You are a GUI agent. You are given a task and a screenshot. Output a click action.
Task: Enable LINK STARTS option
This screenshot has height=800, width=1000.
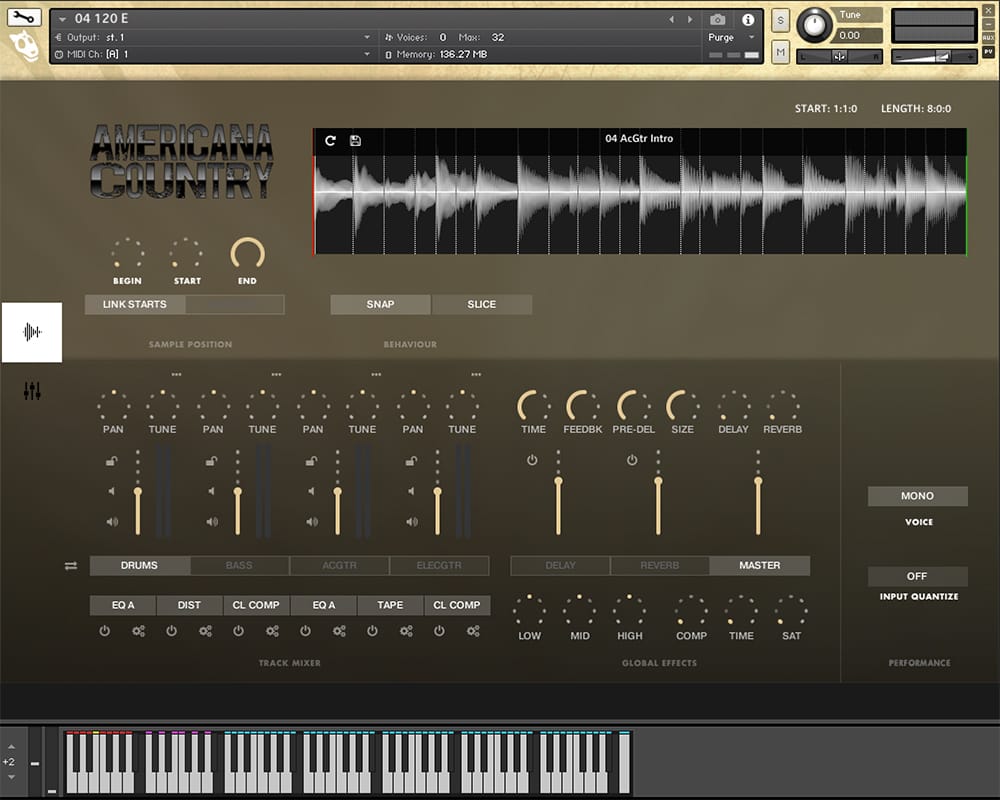[x=135, y=304]
